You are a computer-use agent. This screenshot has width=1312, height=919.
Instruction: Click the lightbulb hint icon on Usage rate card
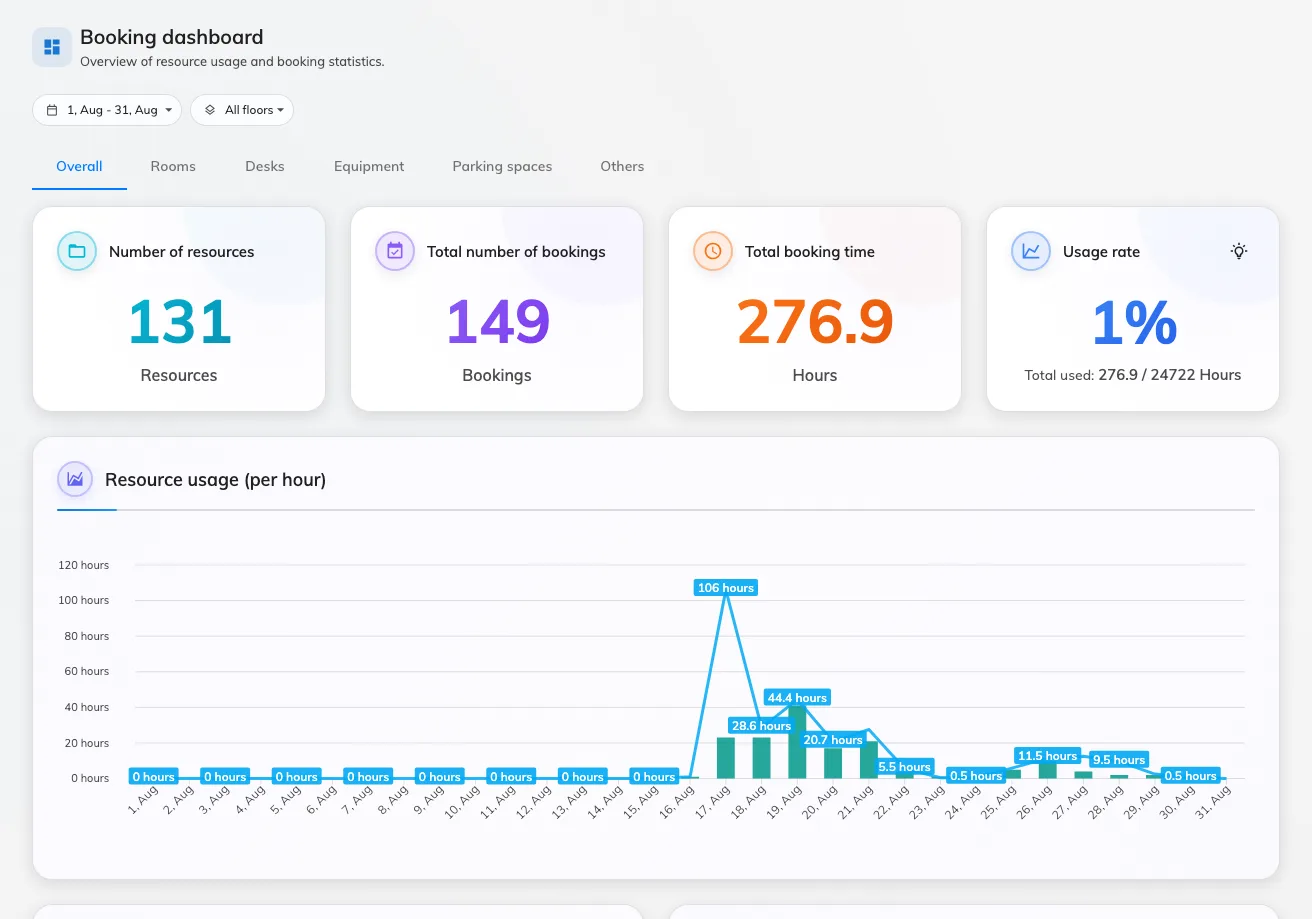(x=1239, y=252)
